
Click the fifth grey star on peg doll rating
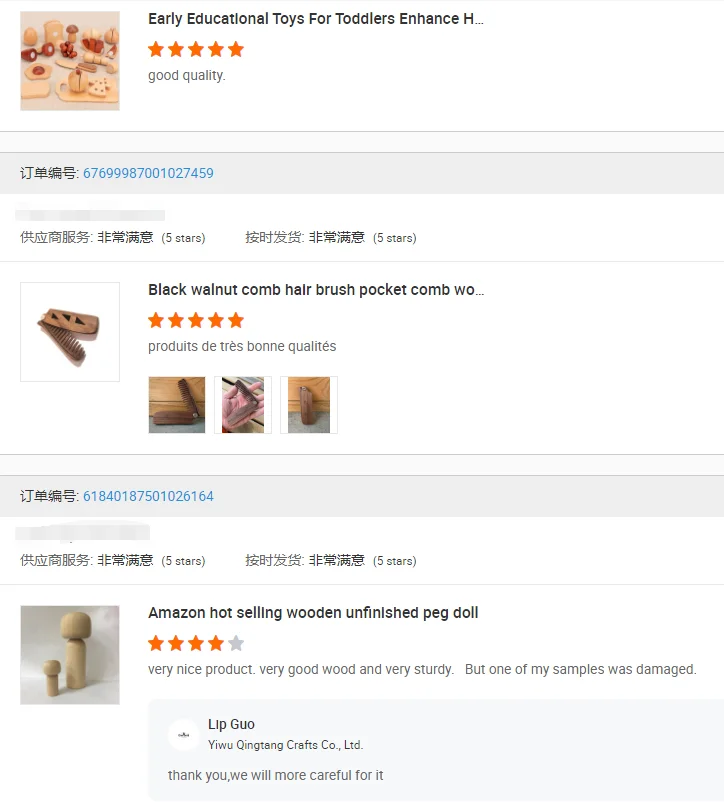[236, 643]
